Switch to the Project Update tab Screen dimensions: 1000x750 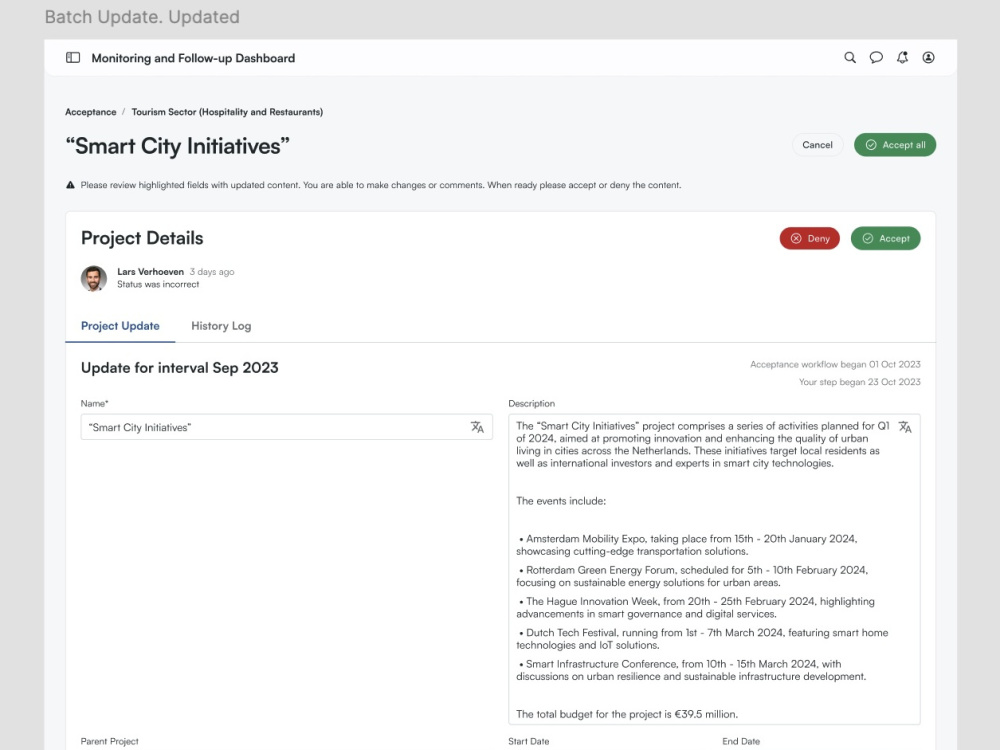click(120, 326)
